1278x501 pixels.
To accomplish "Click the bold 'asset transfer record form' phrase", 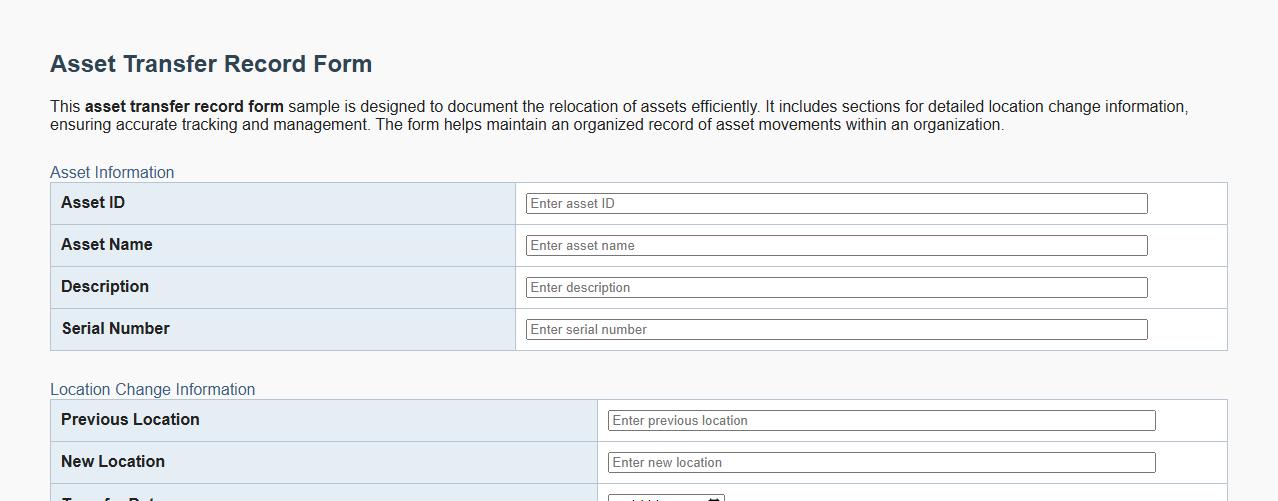I will 184,106.
